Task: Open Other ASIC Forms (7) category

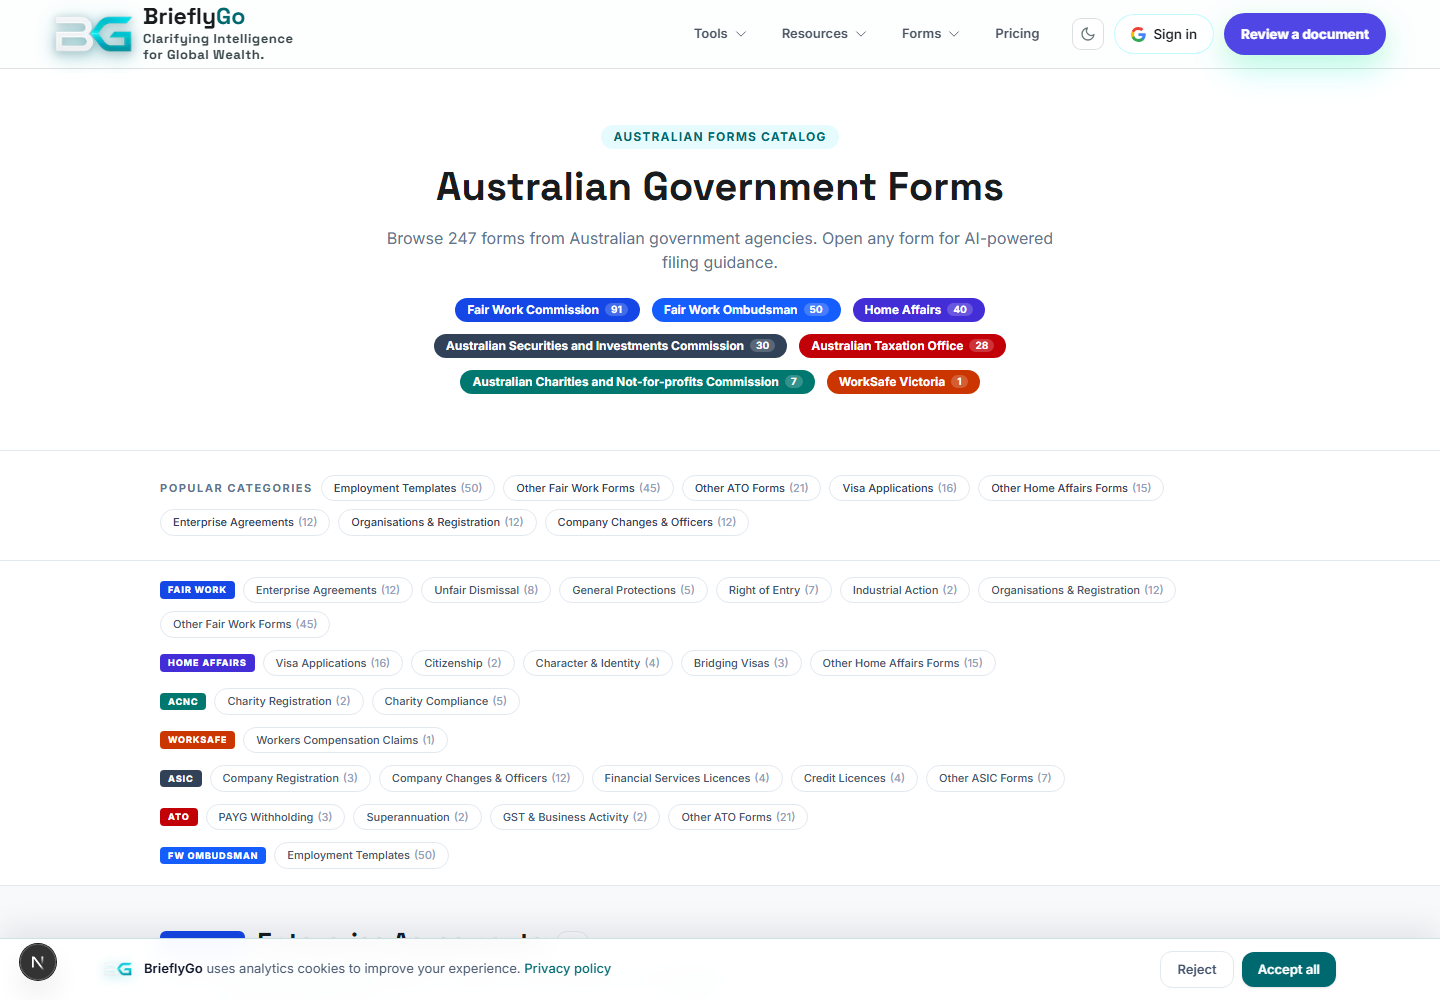Action: coord(995,778)
